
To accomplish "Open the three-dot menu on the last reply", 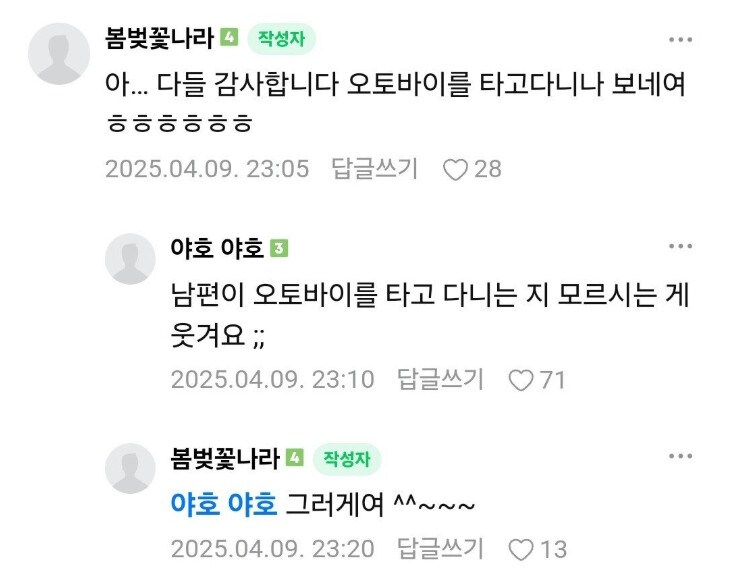I will [680, 456].
